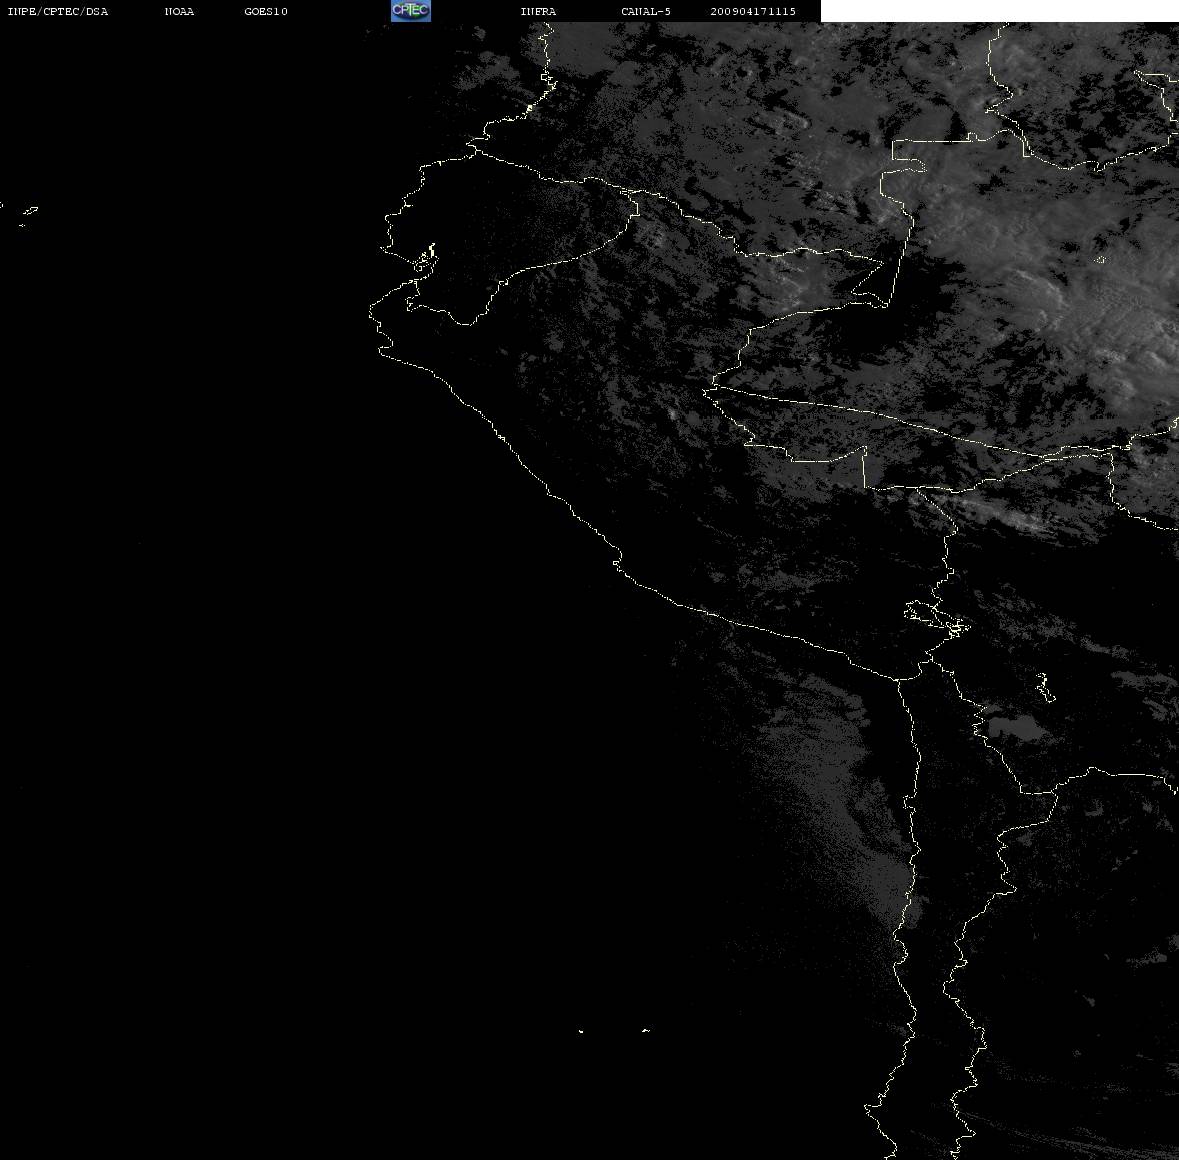Screen dimensions: 1179x1160
Task: Click the tiny closed outline at the right edge
Action: (1100, 260)
